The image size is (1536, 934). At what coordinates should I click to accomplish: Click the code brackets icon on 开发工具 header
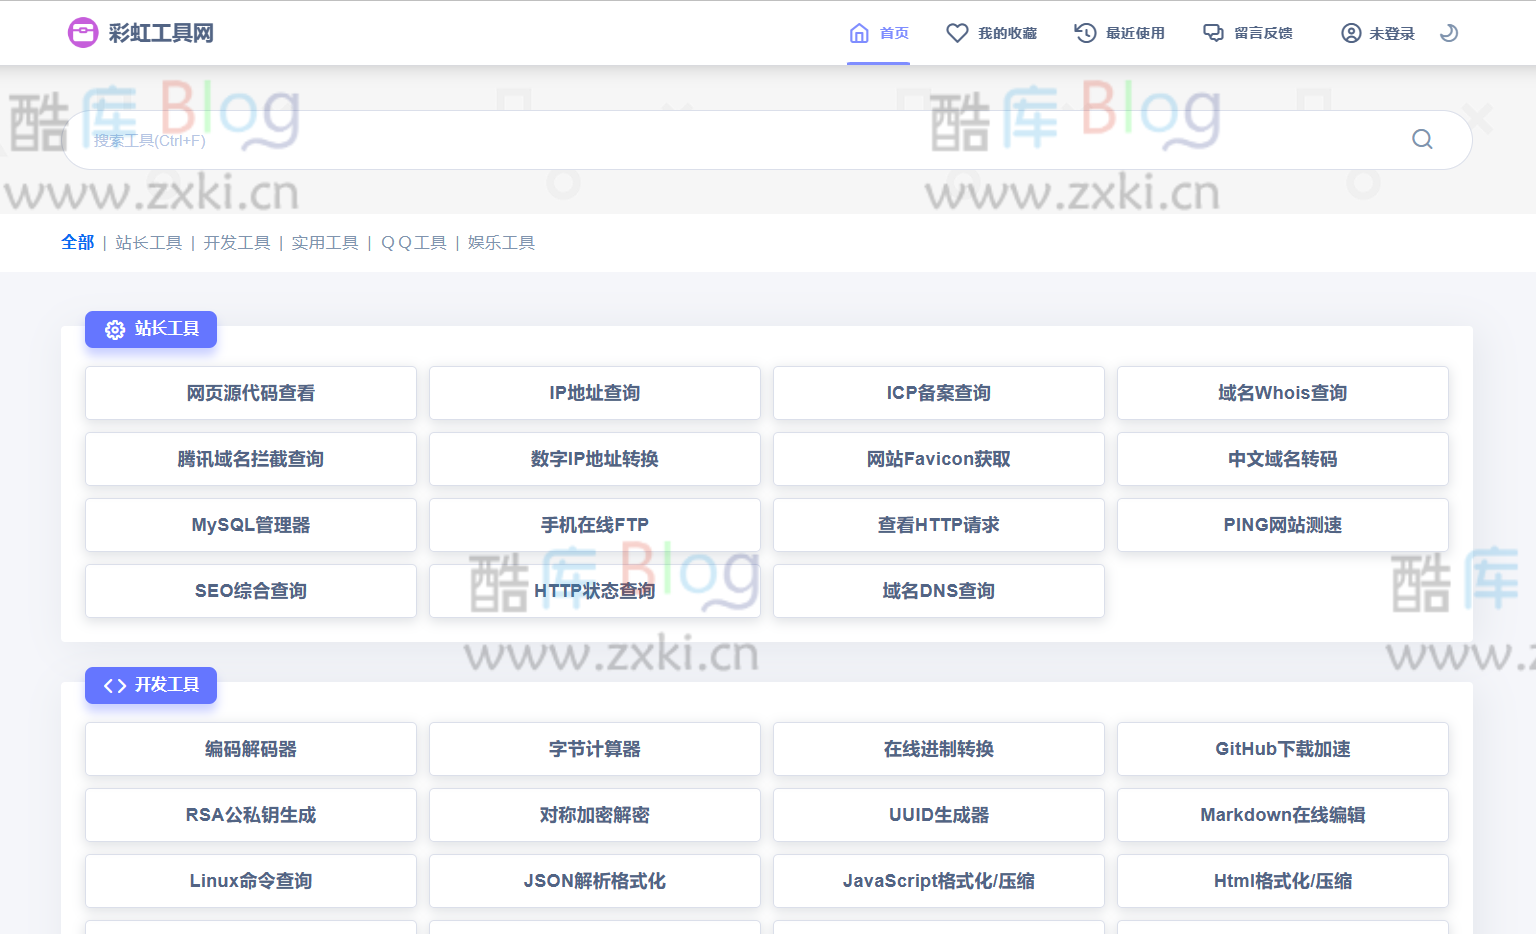pyautogui.click(x=113, y=685)
